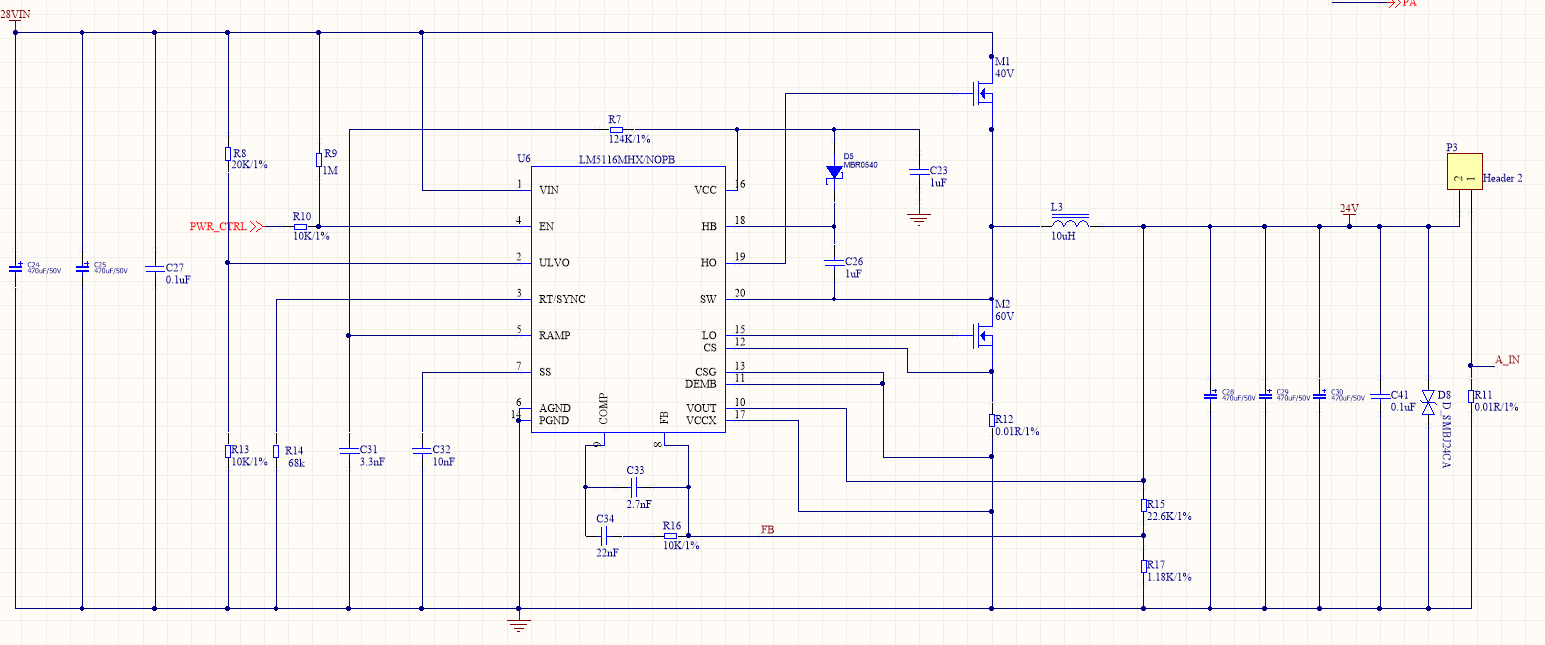Select sense resistor R12 symbol
This screenshot has width=1545, height=645.
[992, 420]
